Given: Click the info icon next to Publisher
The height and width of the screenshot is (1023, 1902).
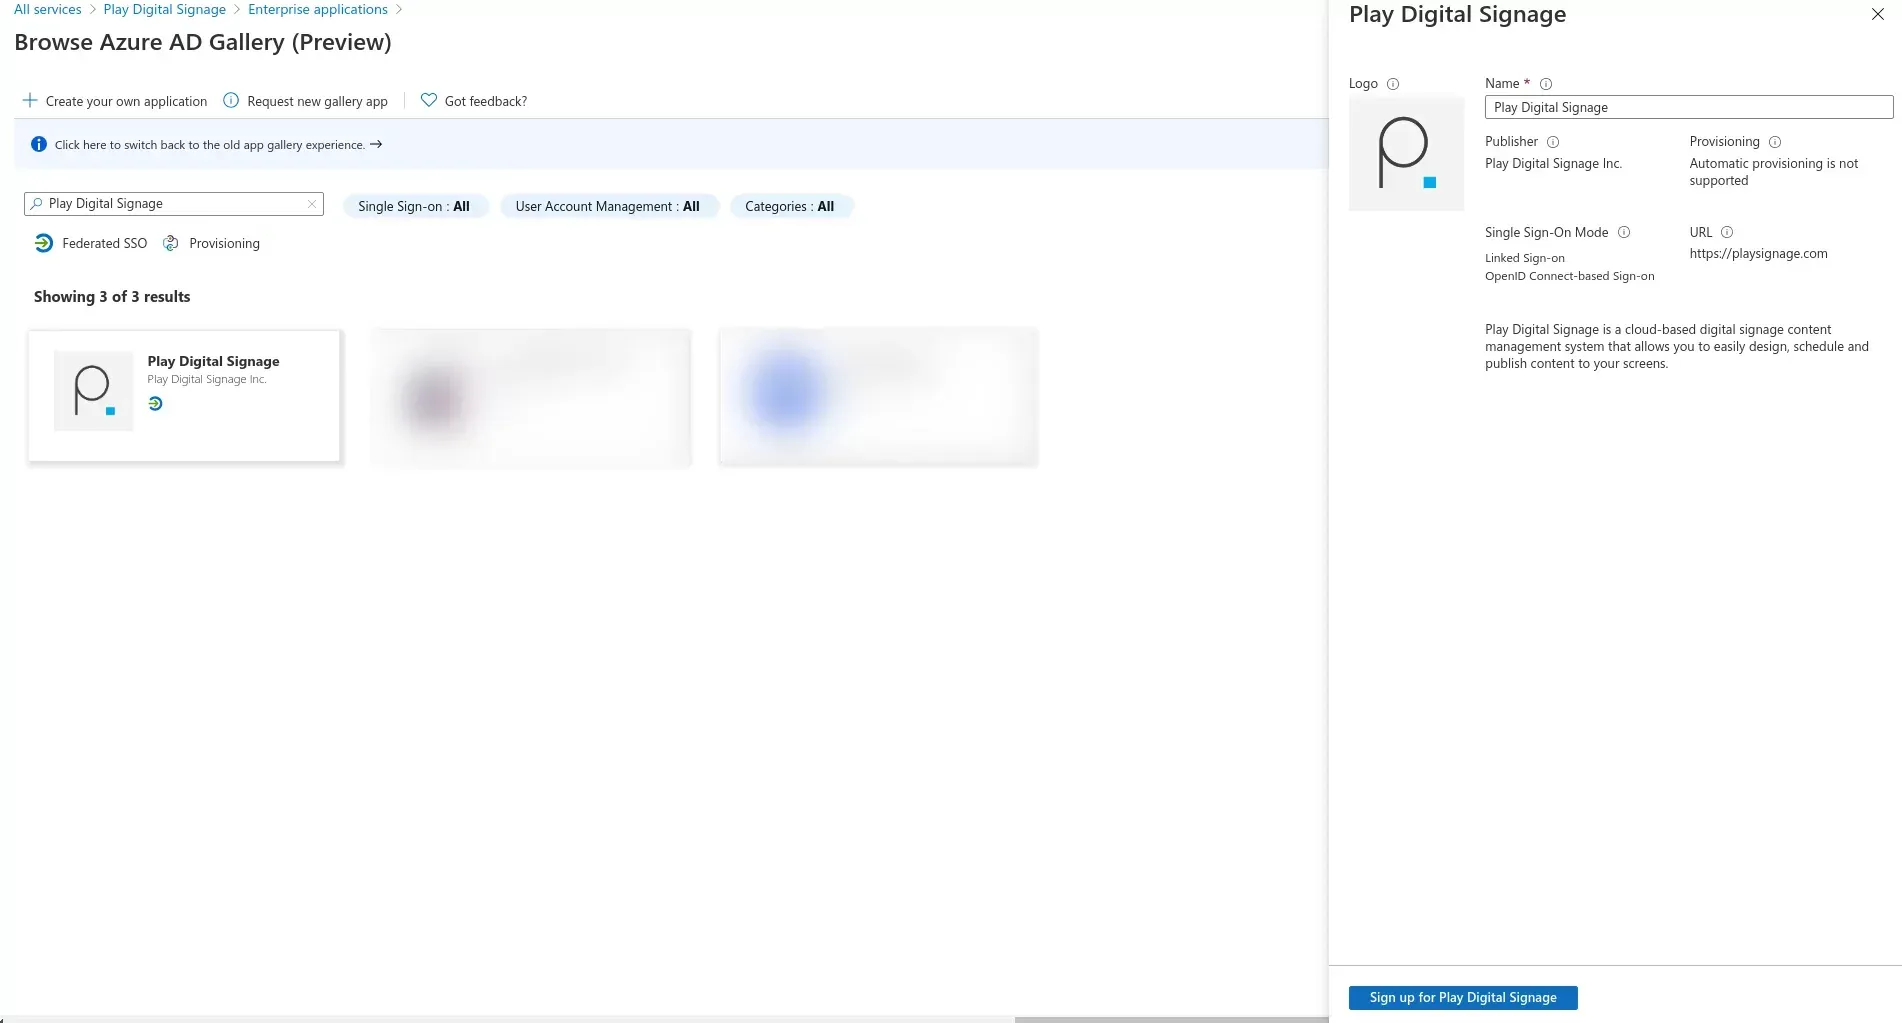Looking at the screenshot, I should click(1553, 142).
